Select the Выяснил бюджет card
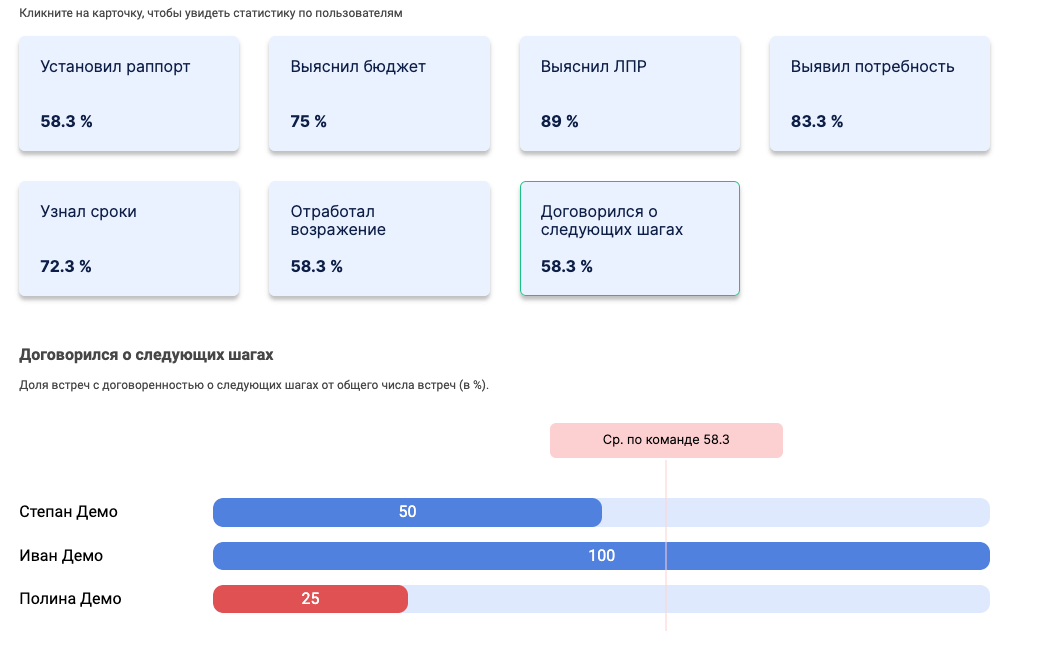 [x=379, y=94]
